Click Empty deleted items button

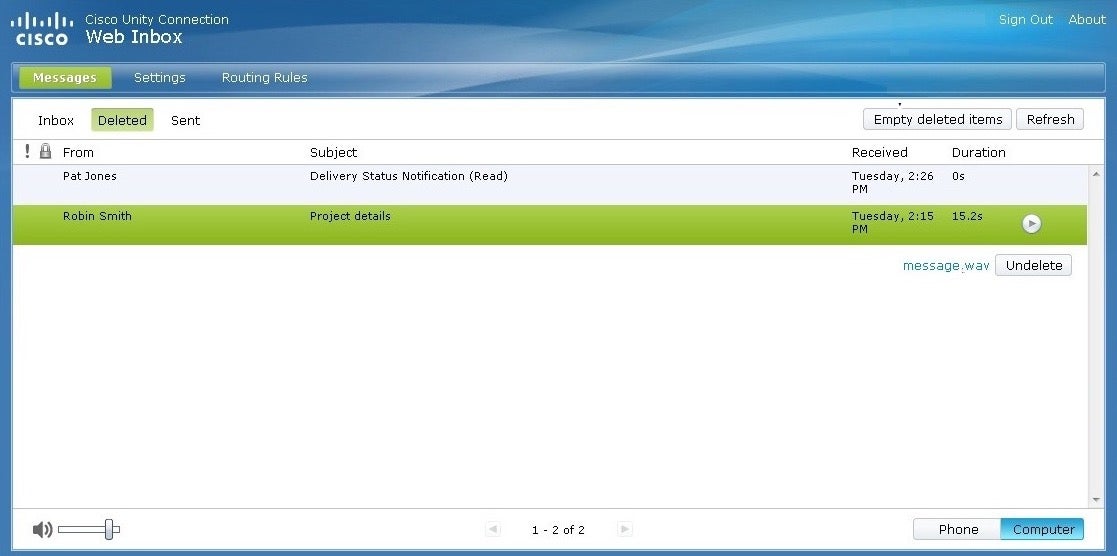click(937, 119)
